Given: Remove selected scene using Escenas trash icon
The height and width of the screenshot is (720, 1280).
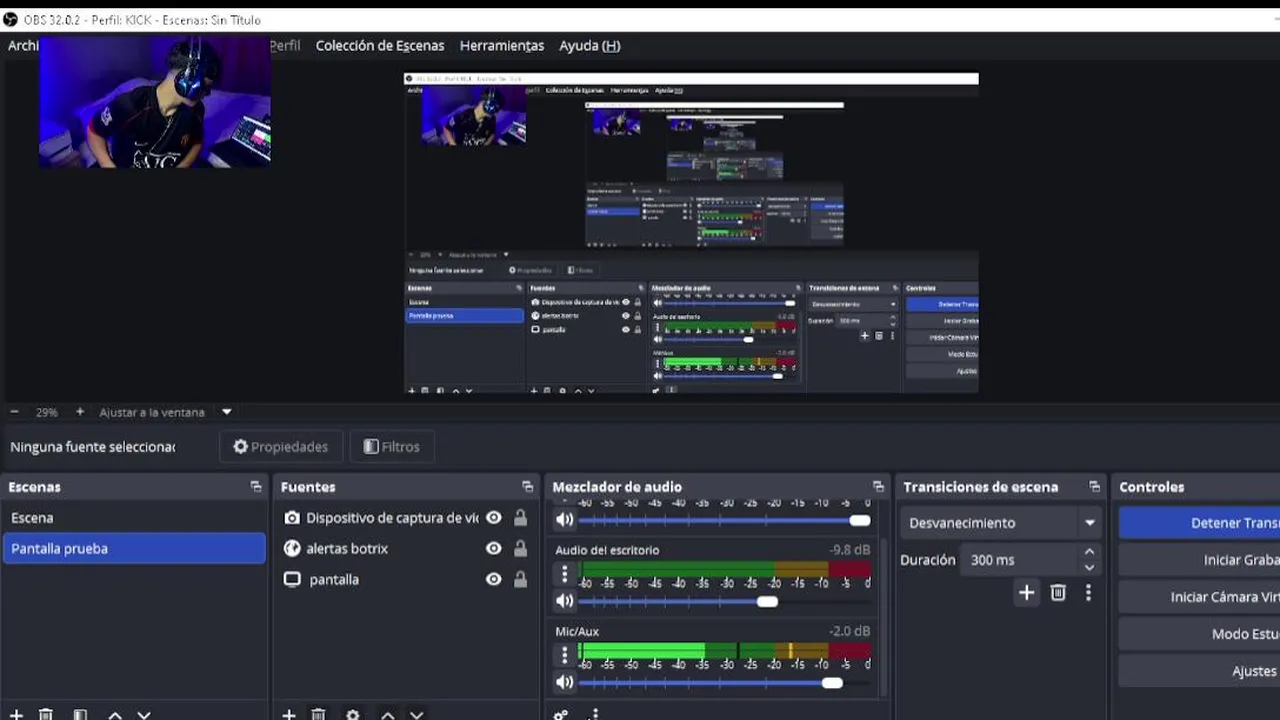Looking at the screenshot, I should (46, 714).
